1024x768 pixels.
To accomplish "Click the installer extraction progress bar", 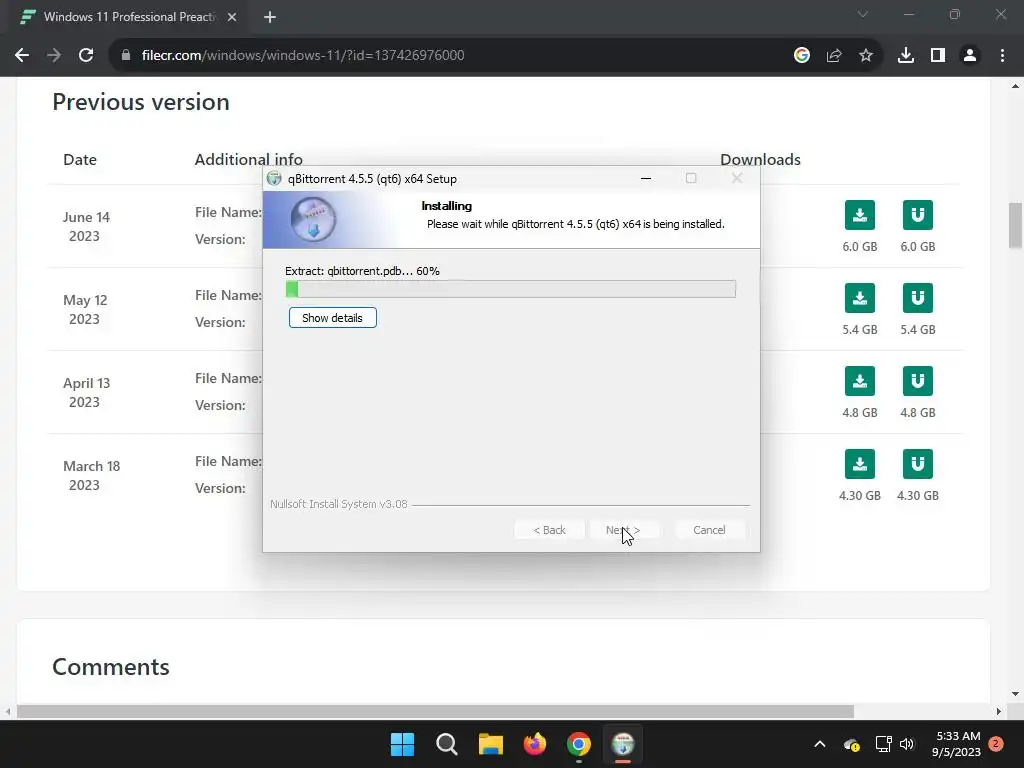I will coord(511,289).
